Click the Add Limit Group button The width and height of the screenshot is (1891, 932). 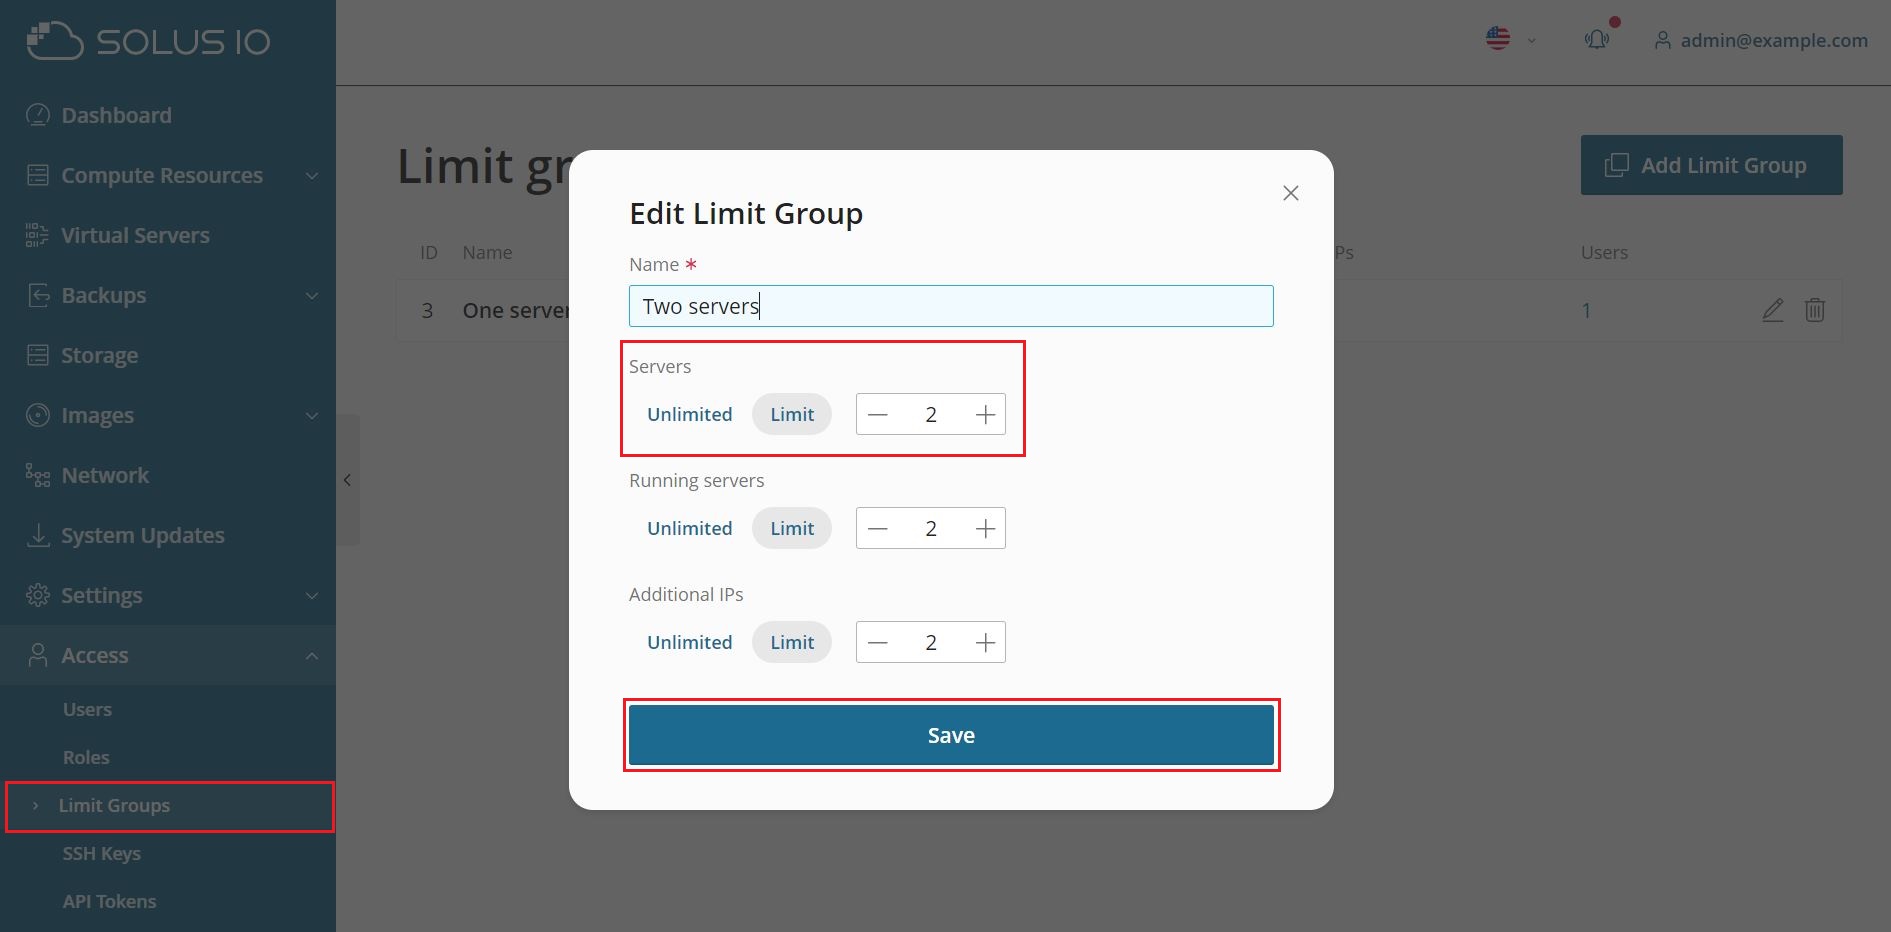pos(1711,165)
